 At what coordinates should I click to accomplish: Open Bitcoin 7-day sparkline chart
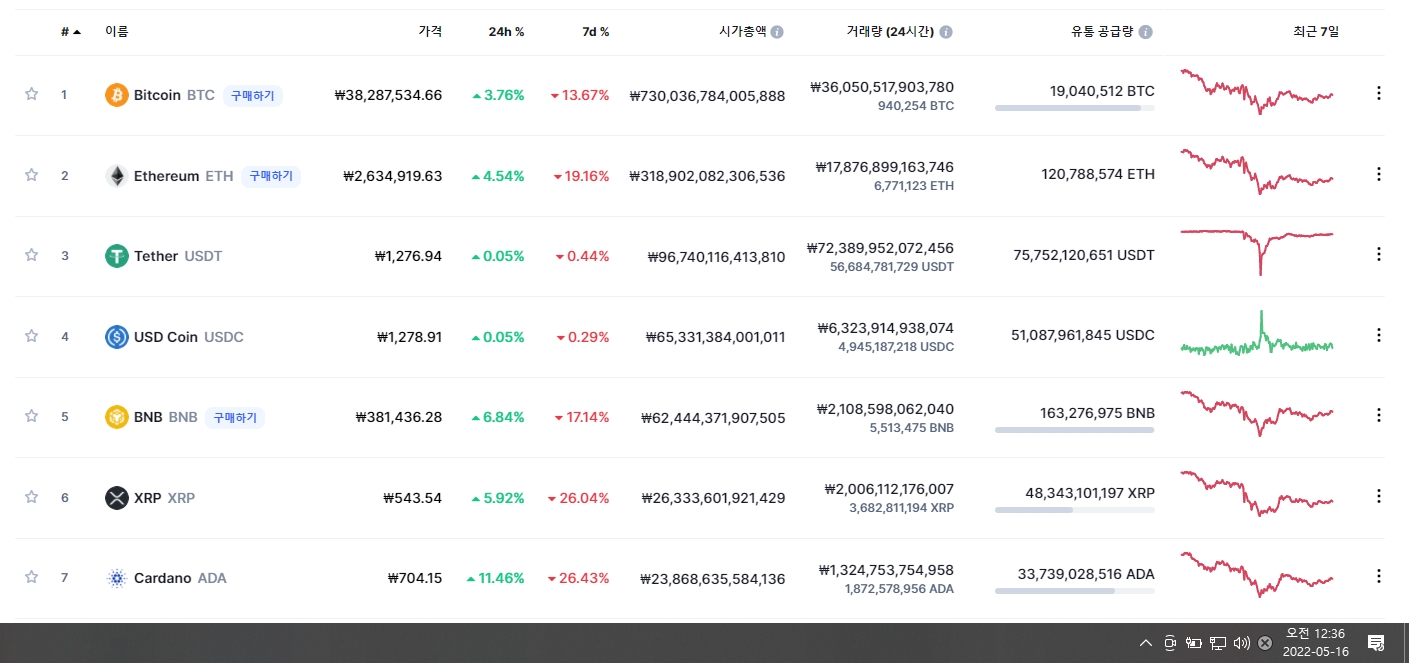(1257, 92)
